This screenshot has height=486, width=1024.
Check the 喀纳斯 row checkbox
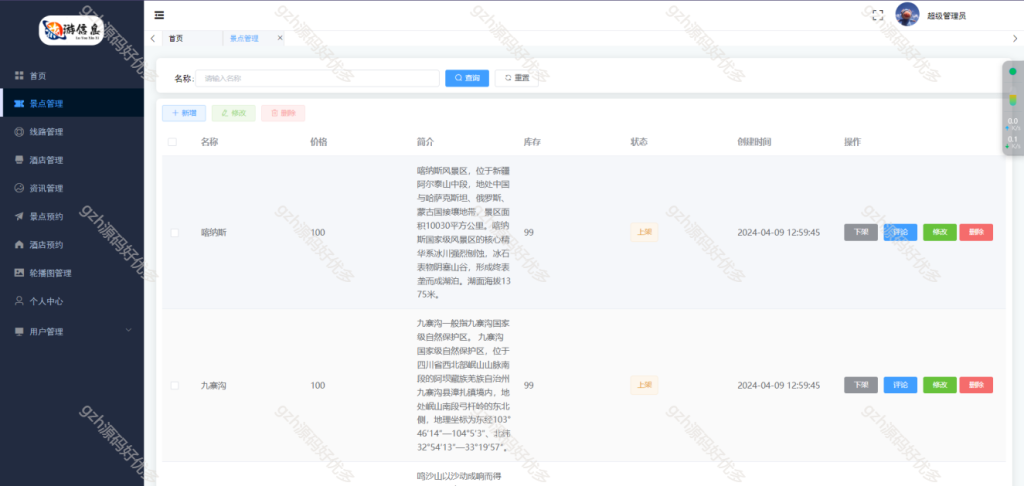(x=174, y=233)
